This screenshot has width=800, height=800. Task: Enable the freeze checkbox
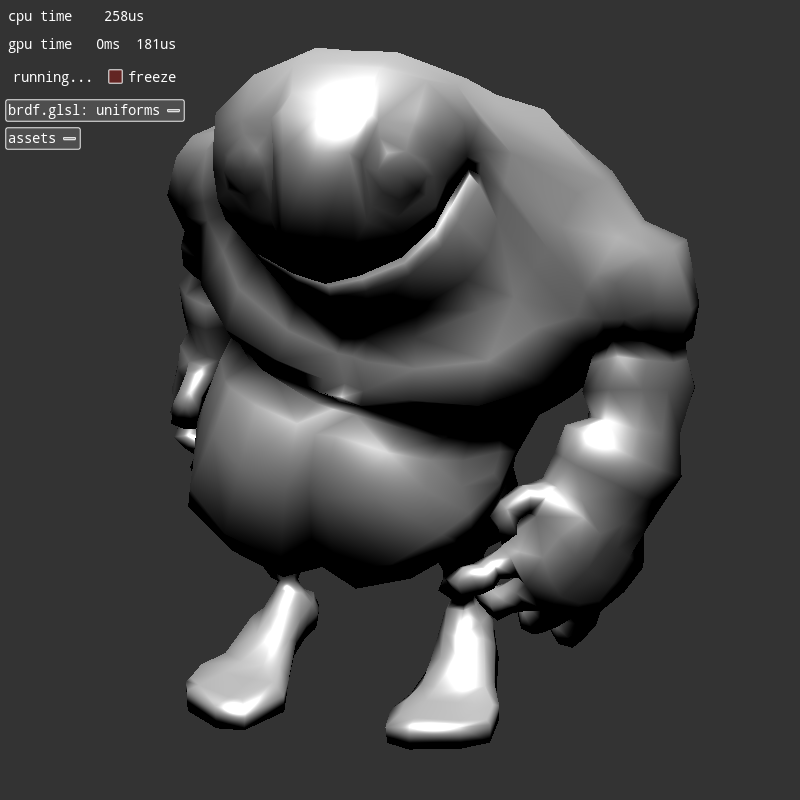[115, 77]
